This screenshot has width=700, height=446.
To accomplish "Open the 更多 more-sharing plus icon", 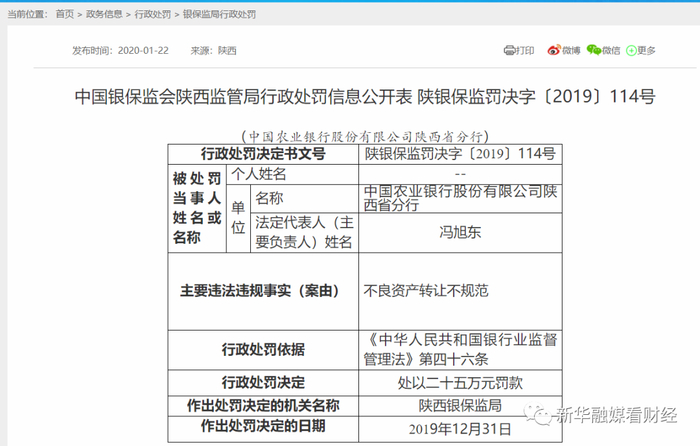I will click(x=631, y=51).
